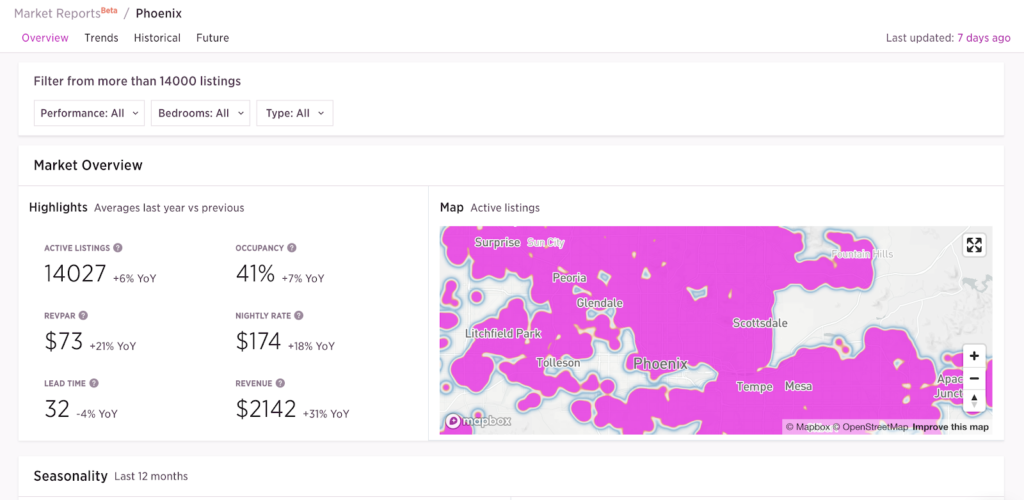Image resolution: width=1024 pixels, height=500 pixels.
Task: Switch to the Future tab
Action: (212, 38)
